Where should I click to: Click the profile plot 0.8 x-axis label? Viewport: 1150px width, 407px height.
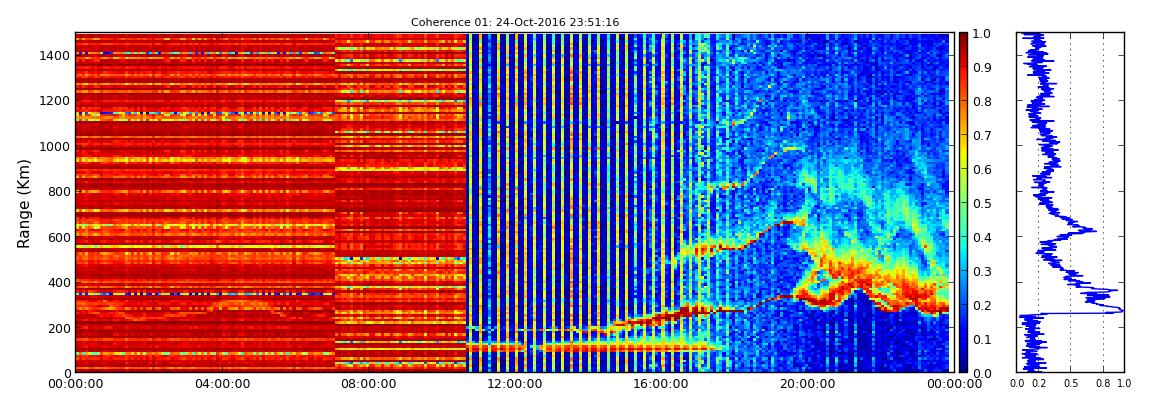tap(1104, 384)
